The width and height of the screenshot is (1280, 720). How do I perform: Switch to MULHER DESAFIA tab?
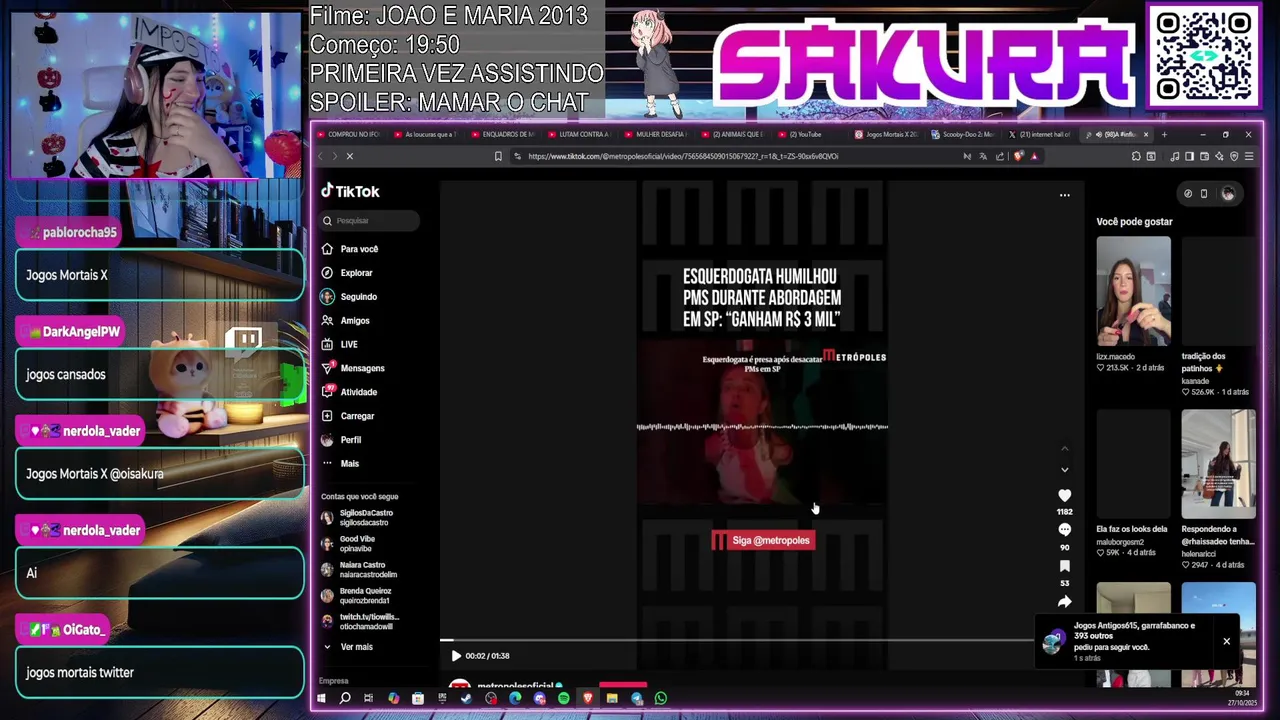pos(658,134)
